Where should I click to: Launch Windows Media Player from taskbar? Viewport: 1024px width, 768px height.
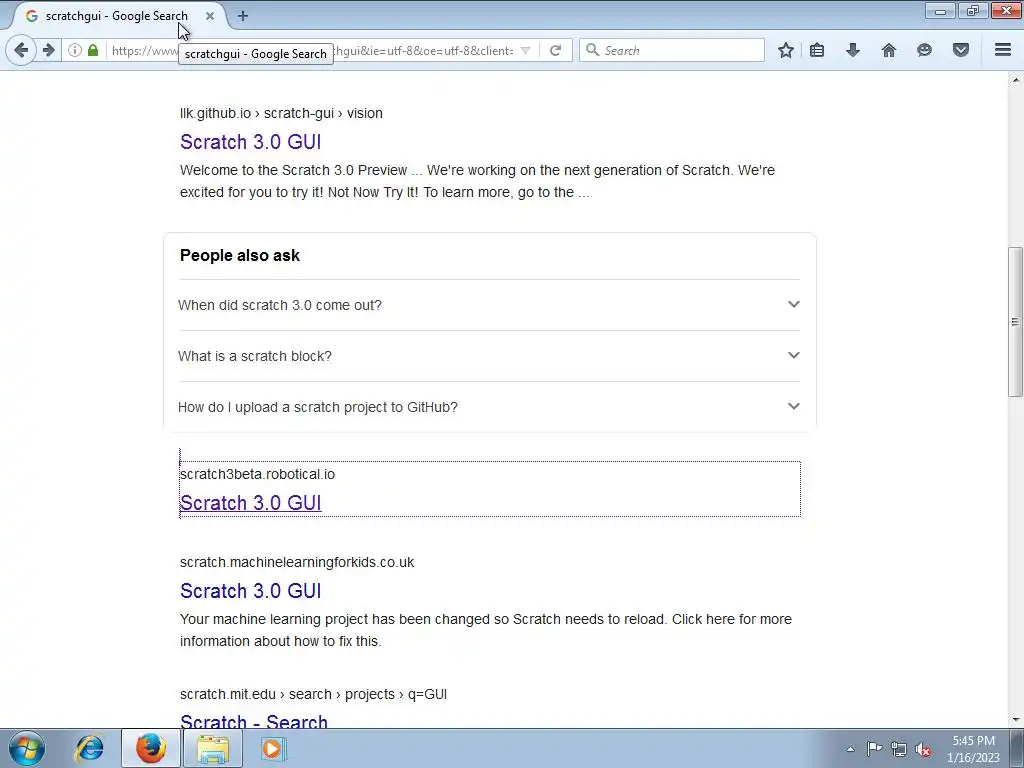click(272, 748)
